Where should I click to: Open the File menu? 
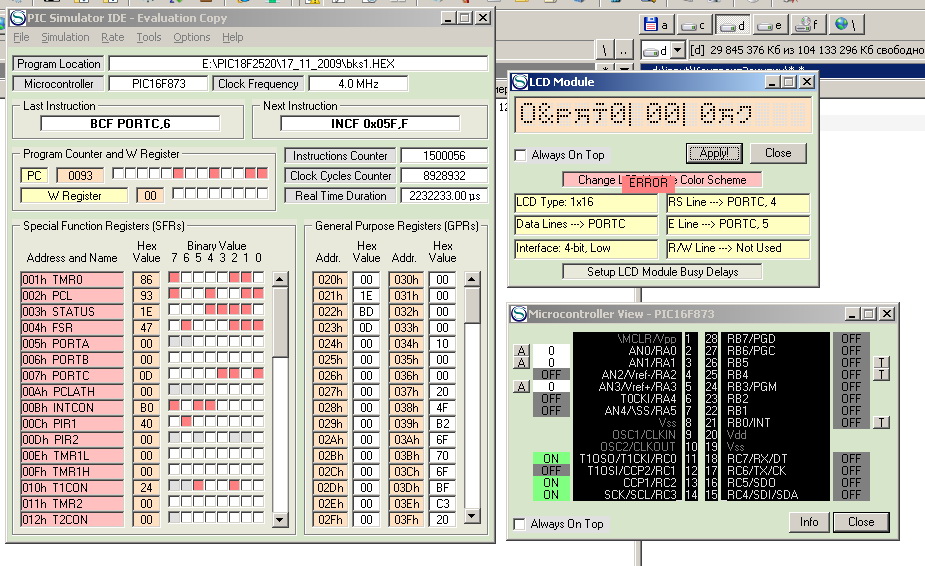(x=21, y=37)
